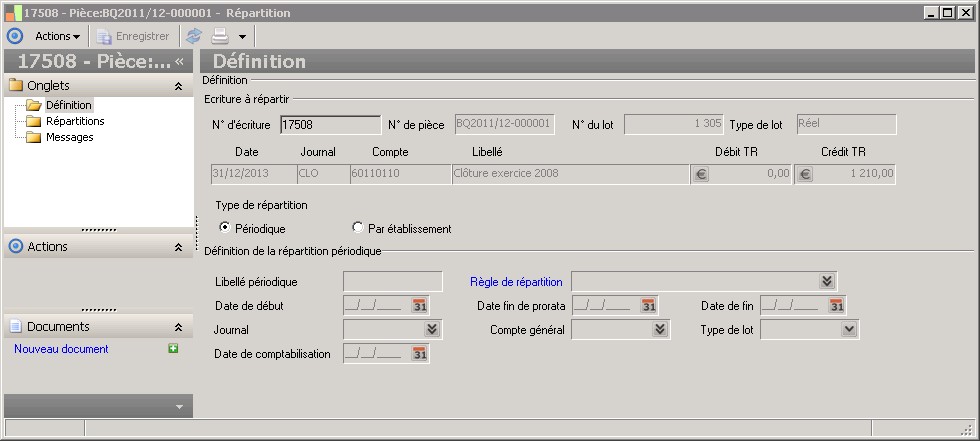Click the Libellé périodique text field
The width and height of the screenshot is (980, 441).
coord(392,282)
